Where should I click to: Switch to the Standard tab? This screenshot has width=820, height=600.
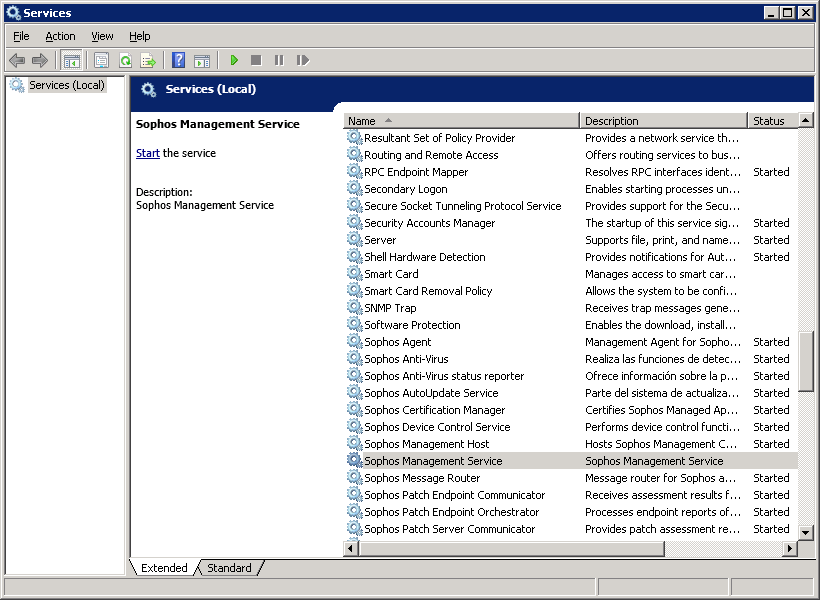(229, 568)
